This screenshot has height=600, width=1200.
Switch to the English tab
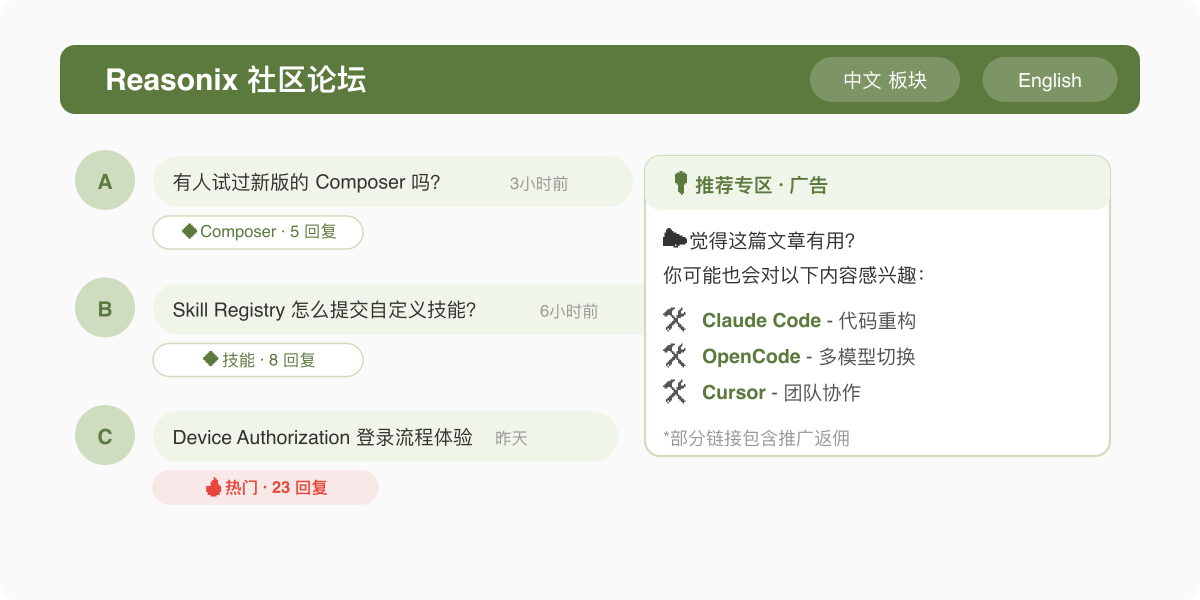pyautogui.click(x=1050, y=80)
